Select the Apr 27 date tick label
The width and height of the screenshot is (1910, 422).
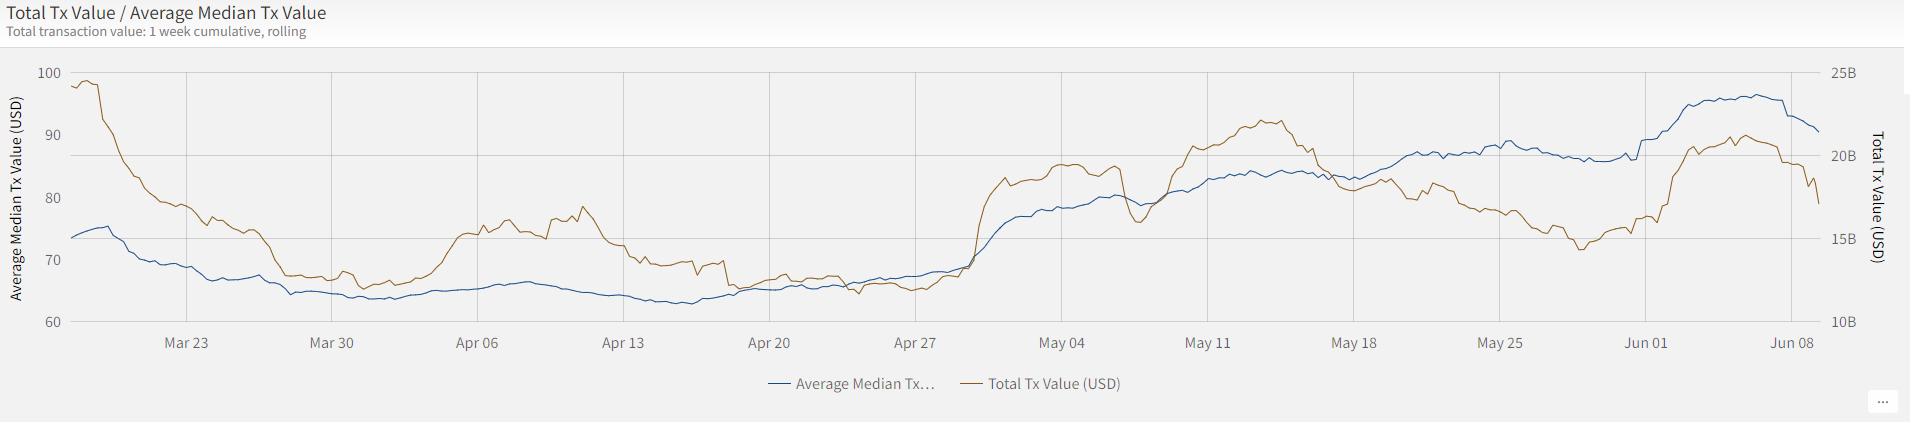915,343
